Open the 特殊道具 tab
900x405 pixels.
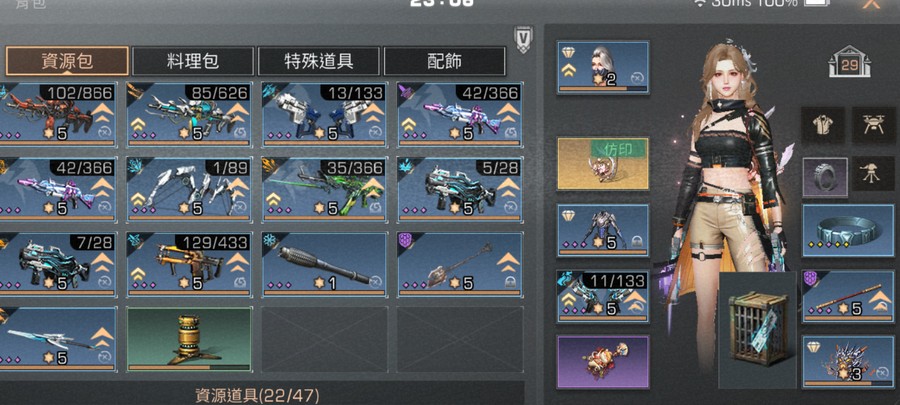click(319, 61)
